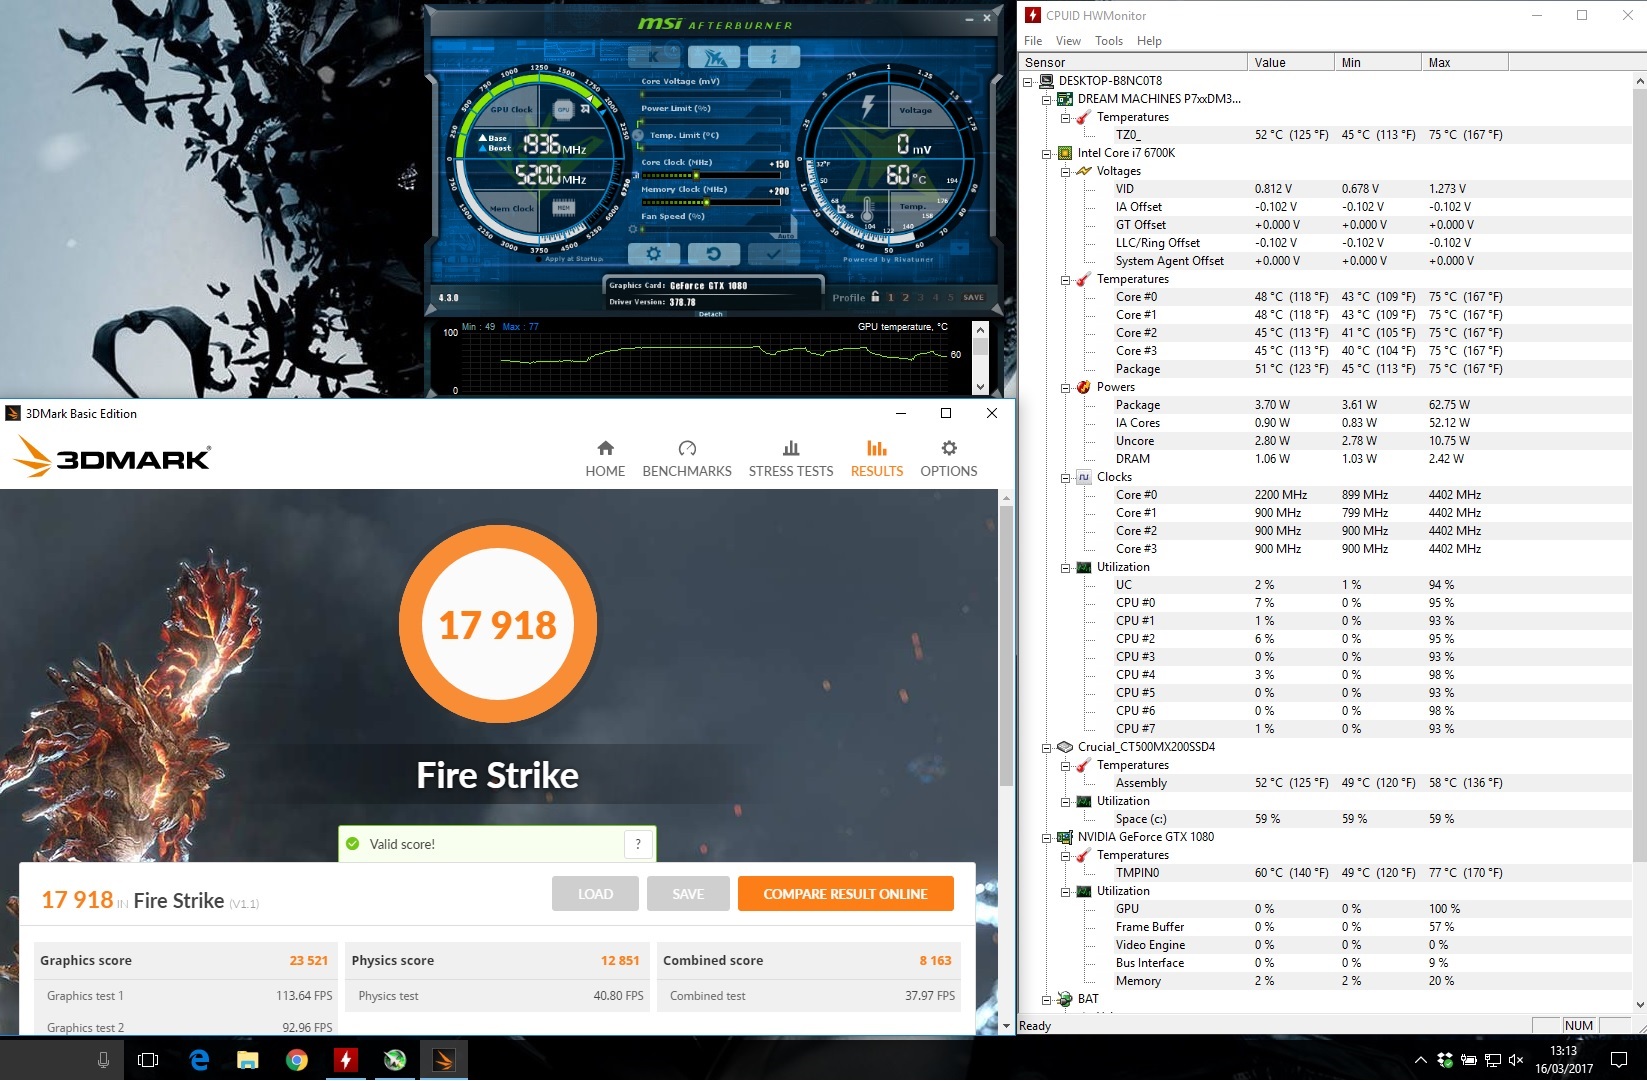Collapse the CPU Clocks node

(x=1065, y=477)
